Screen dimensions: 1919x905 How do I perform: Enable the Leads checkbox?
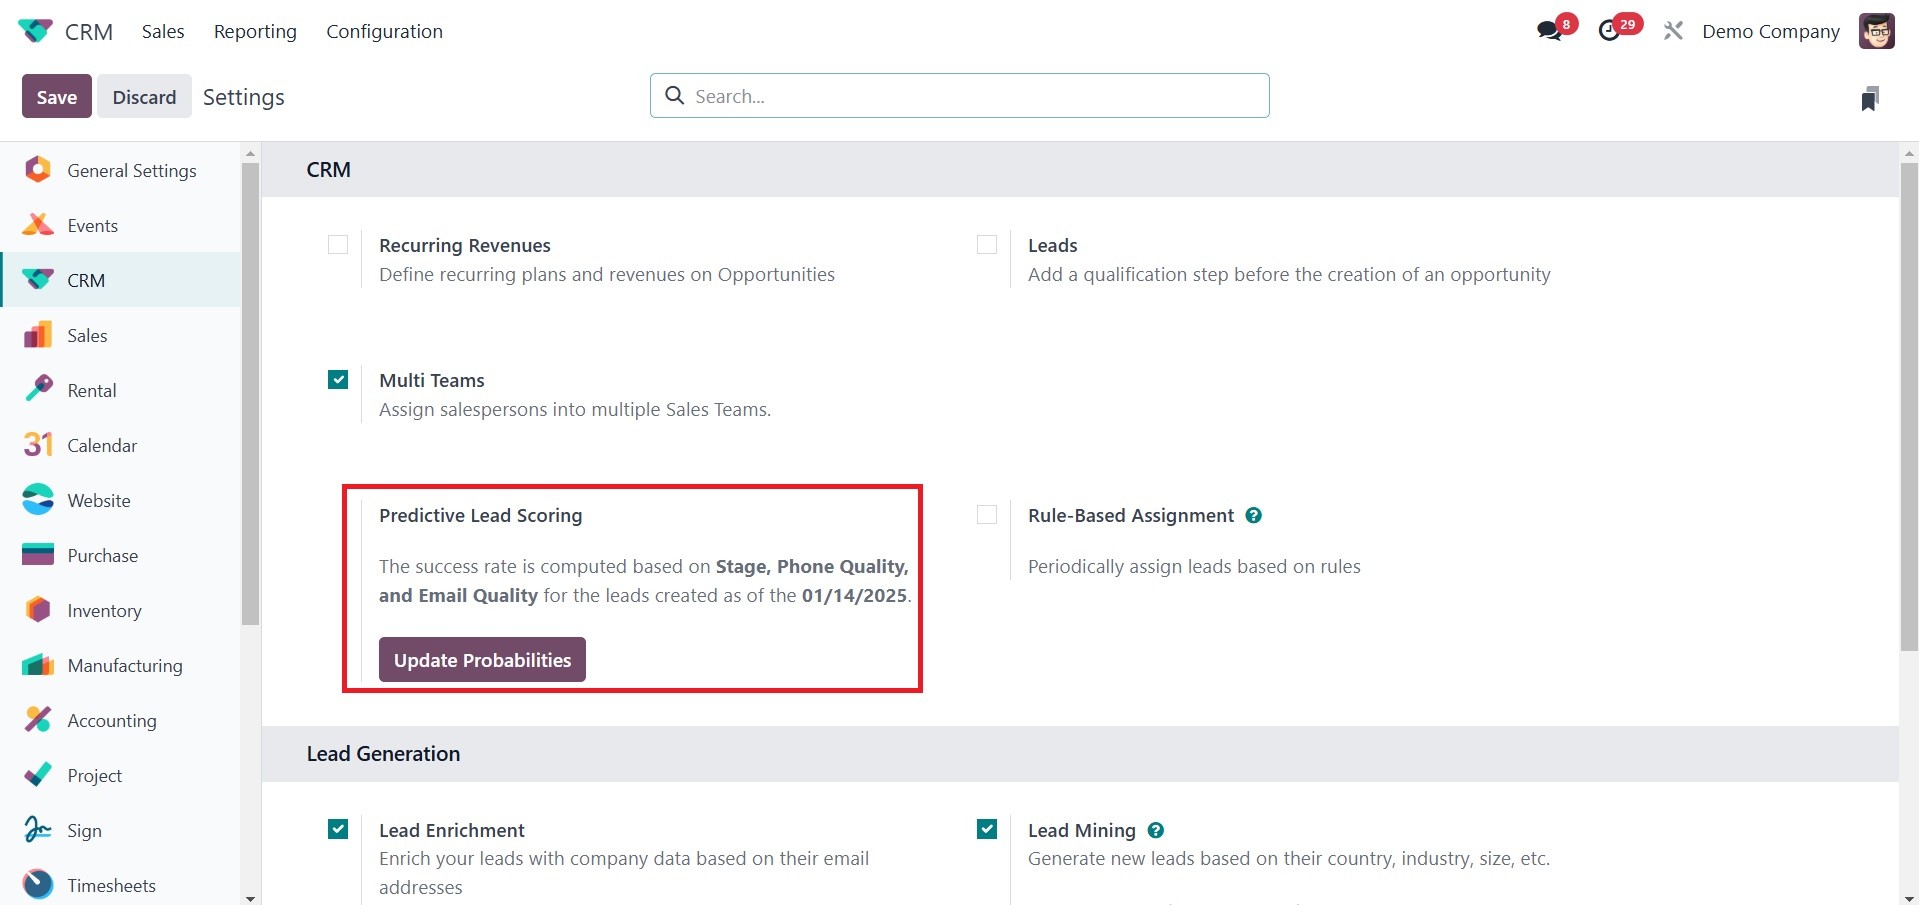point(987,245)
